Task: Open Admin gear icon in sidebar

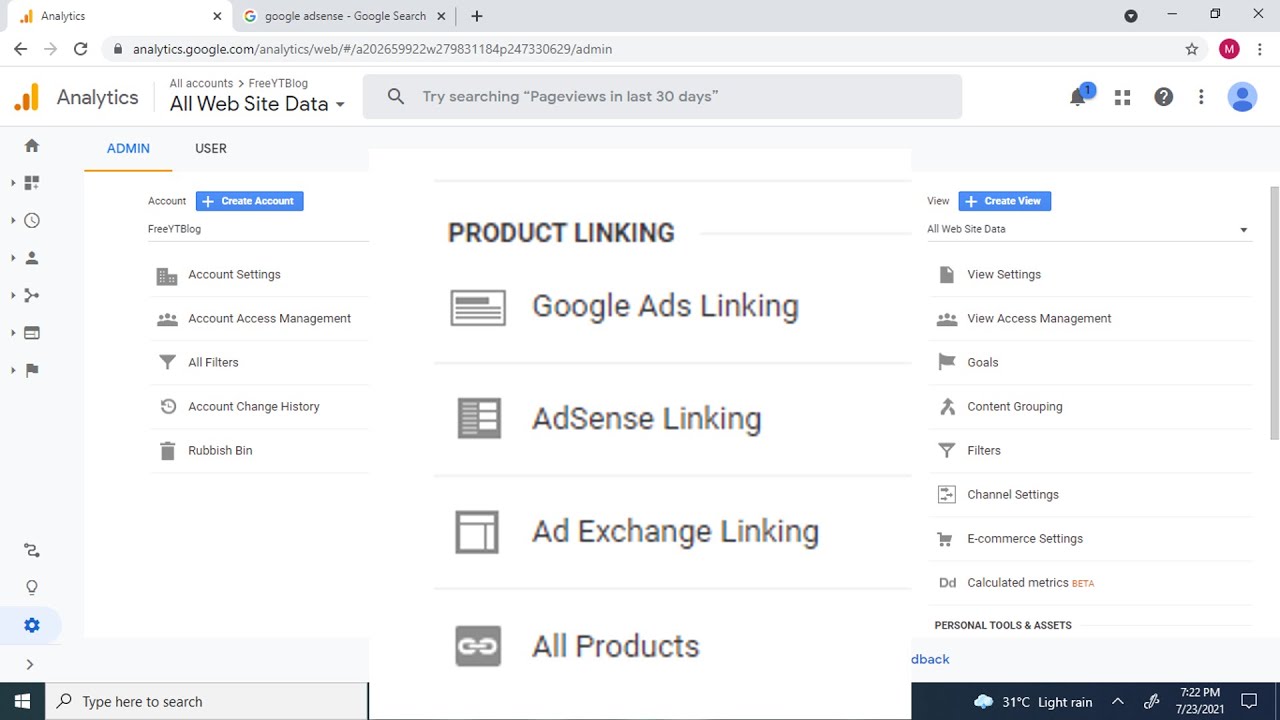Action: 32,625
